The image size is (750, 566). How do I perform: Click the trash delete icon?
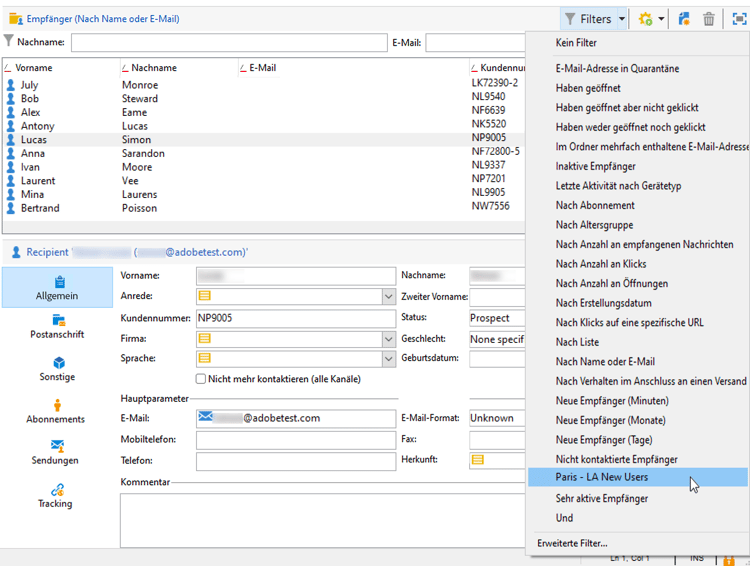[x=709, y=19]
